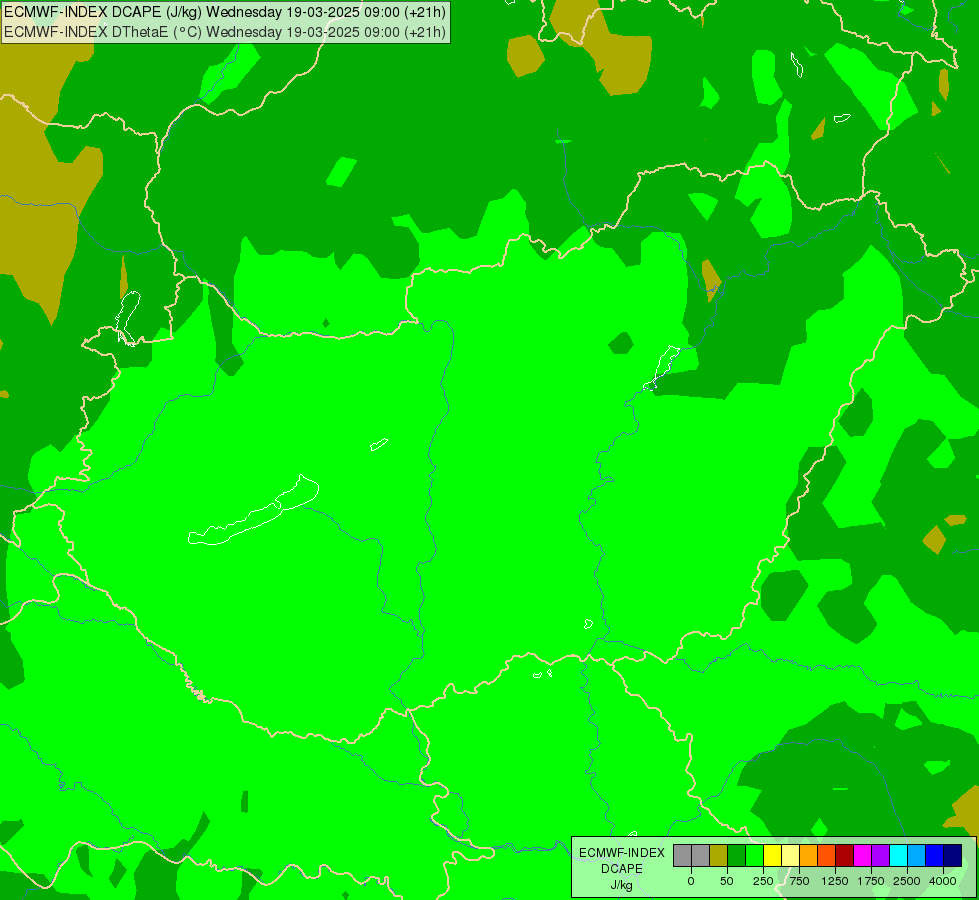Screen dimensions: 979x900
Task: Select the pure blue legend swatch
Action: coord(935,856)
